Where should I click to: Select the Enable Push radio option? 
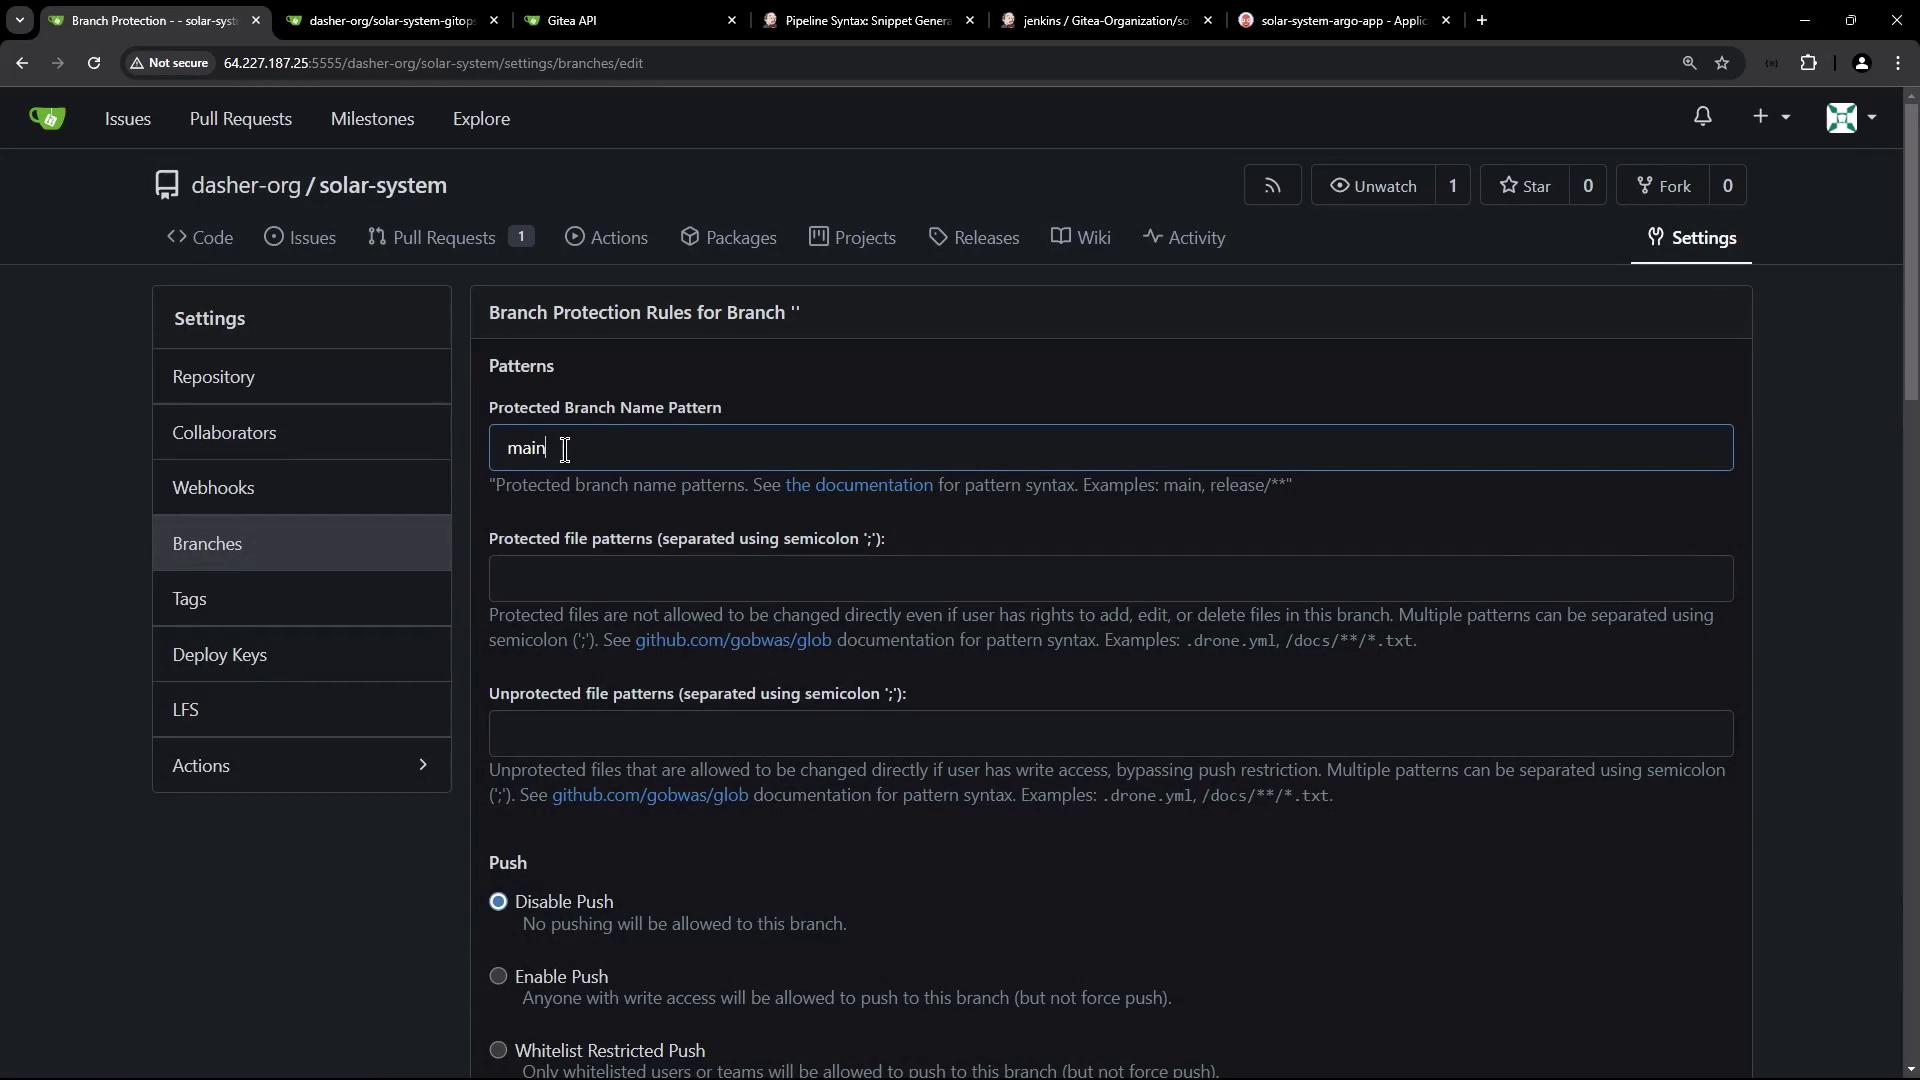pos(498,976)
